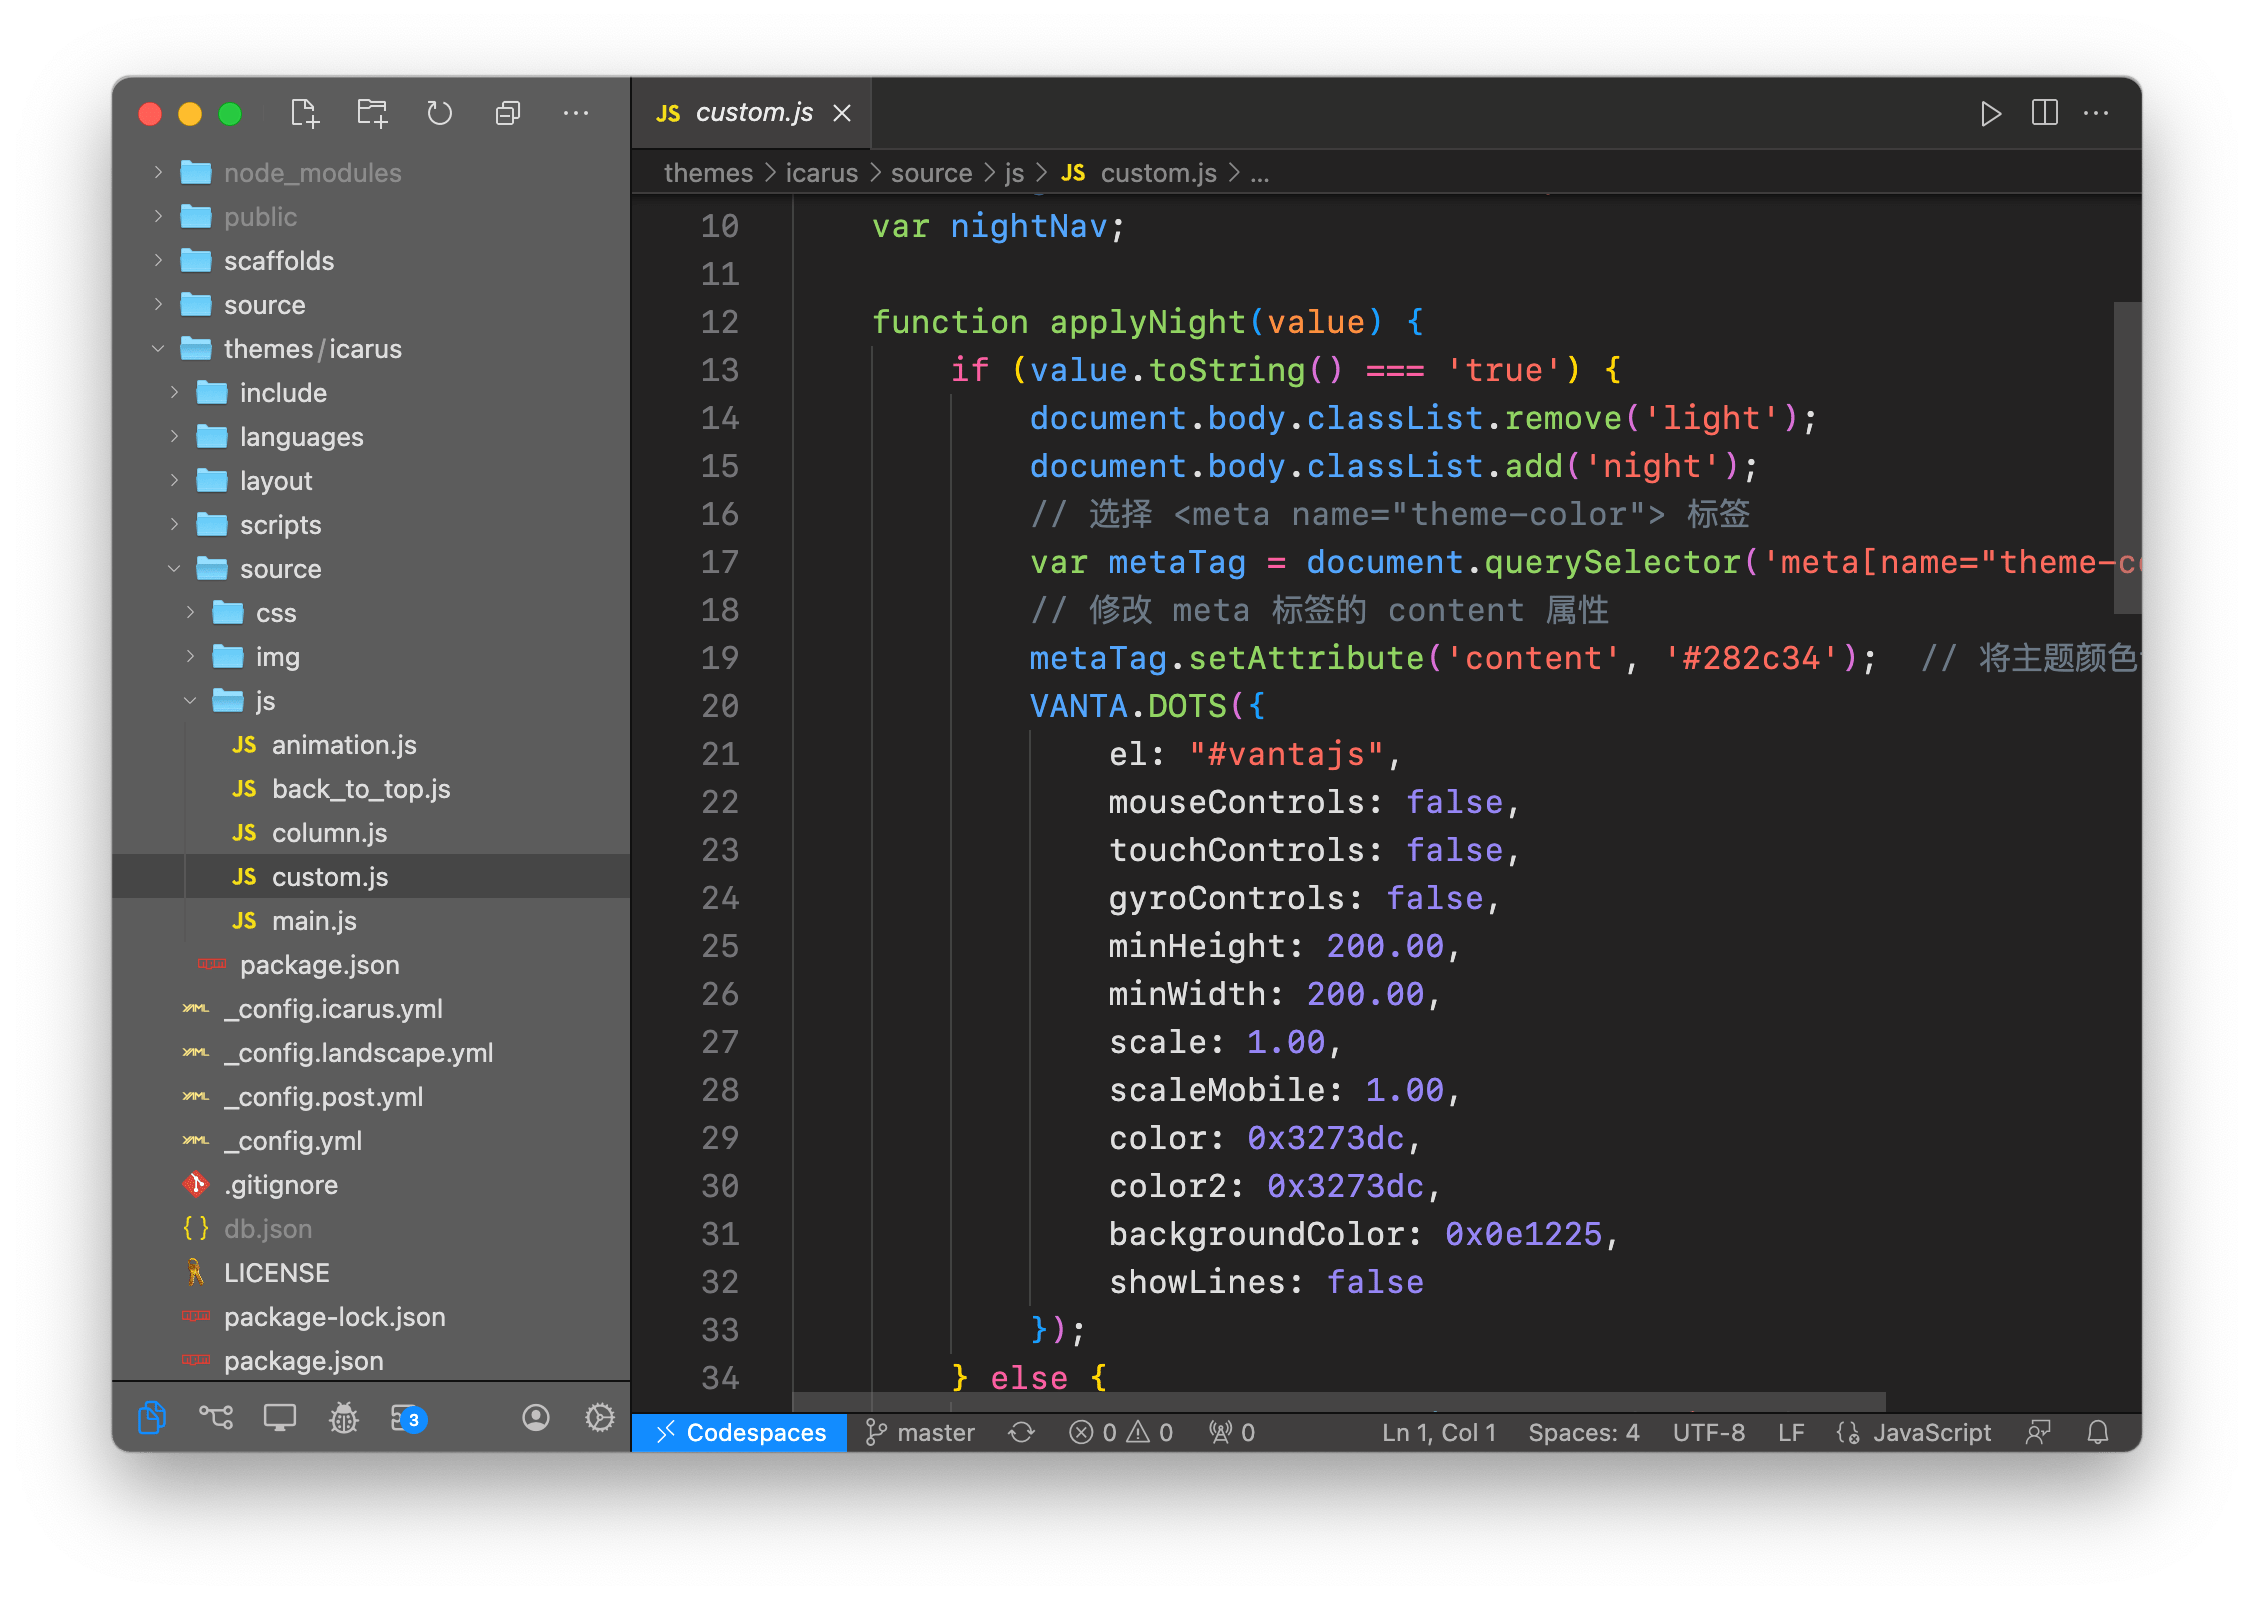Refresh the file explorer

(440, 113)
